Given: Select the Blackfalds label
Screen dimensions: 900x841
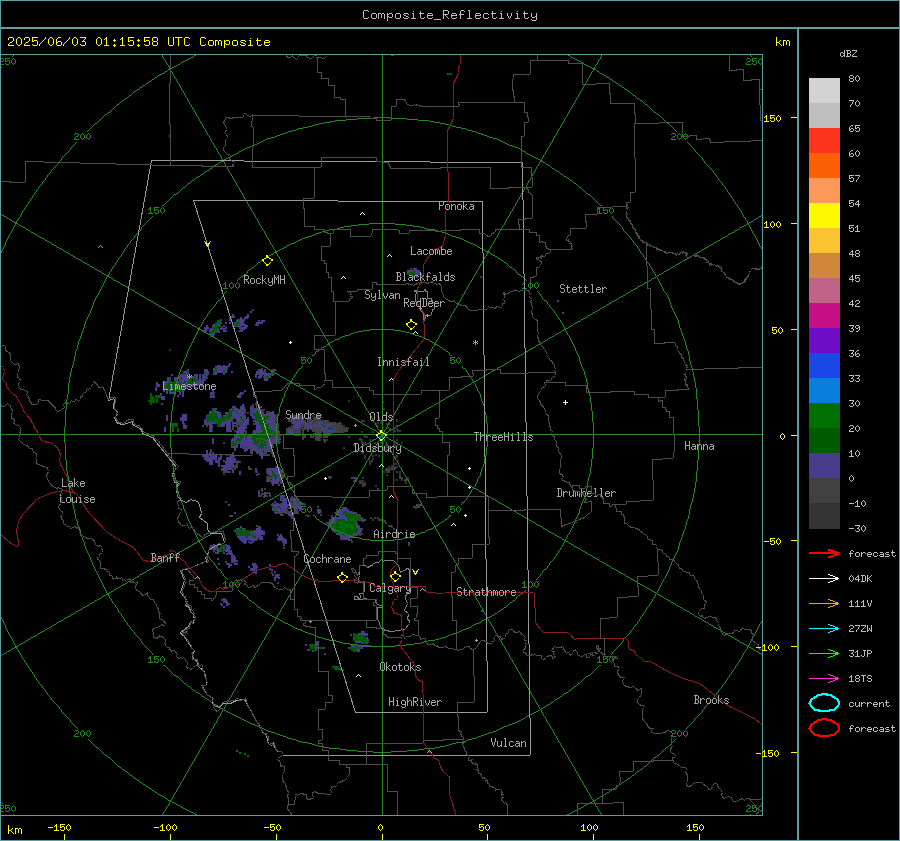Looking at the screenshot, I should (425, 277).
